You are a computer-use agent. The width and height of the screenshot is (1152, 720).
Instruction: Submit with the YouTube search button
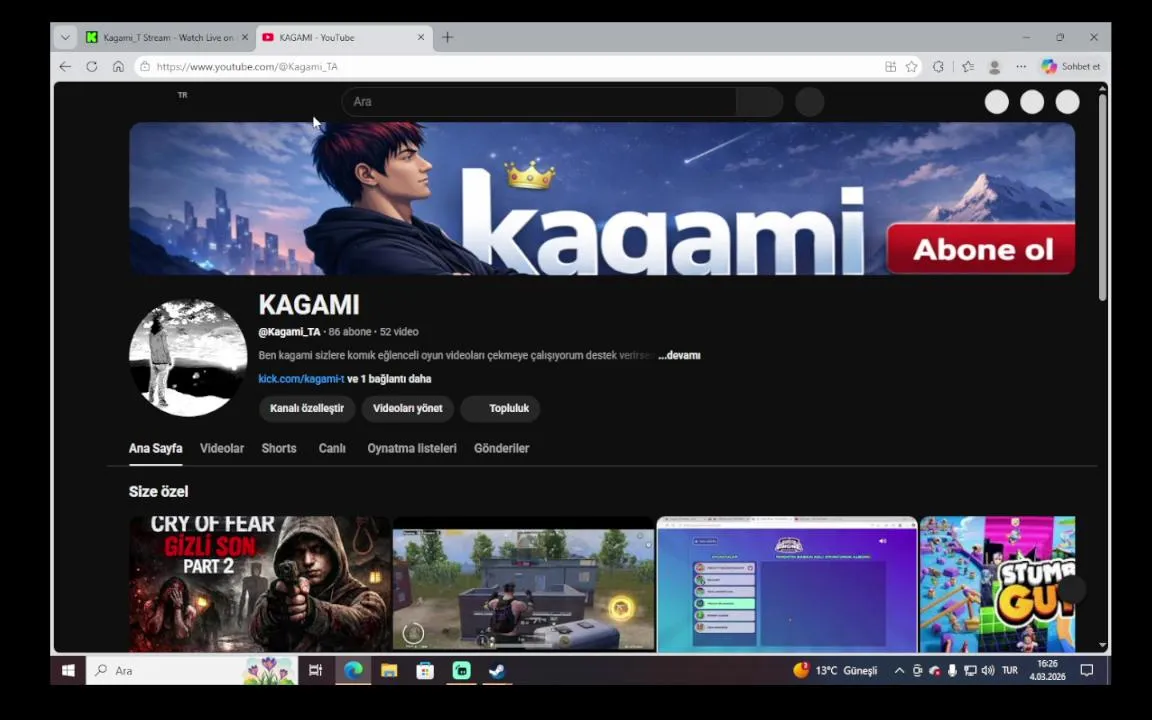pos(760,102)
